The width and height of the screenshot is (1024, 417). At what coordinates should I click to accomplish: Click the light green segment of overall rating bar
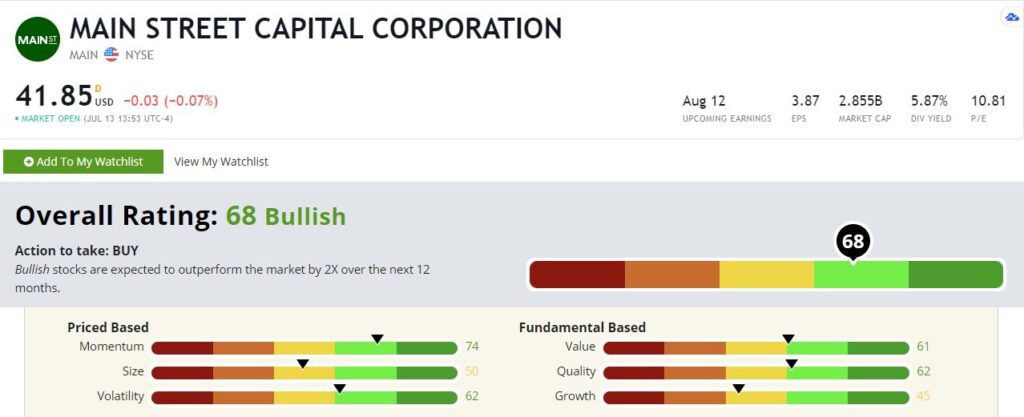click(x=861, y=275)
